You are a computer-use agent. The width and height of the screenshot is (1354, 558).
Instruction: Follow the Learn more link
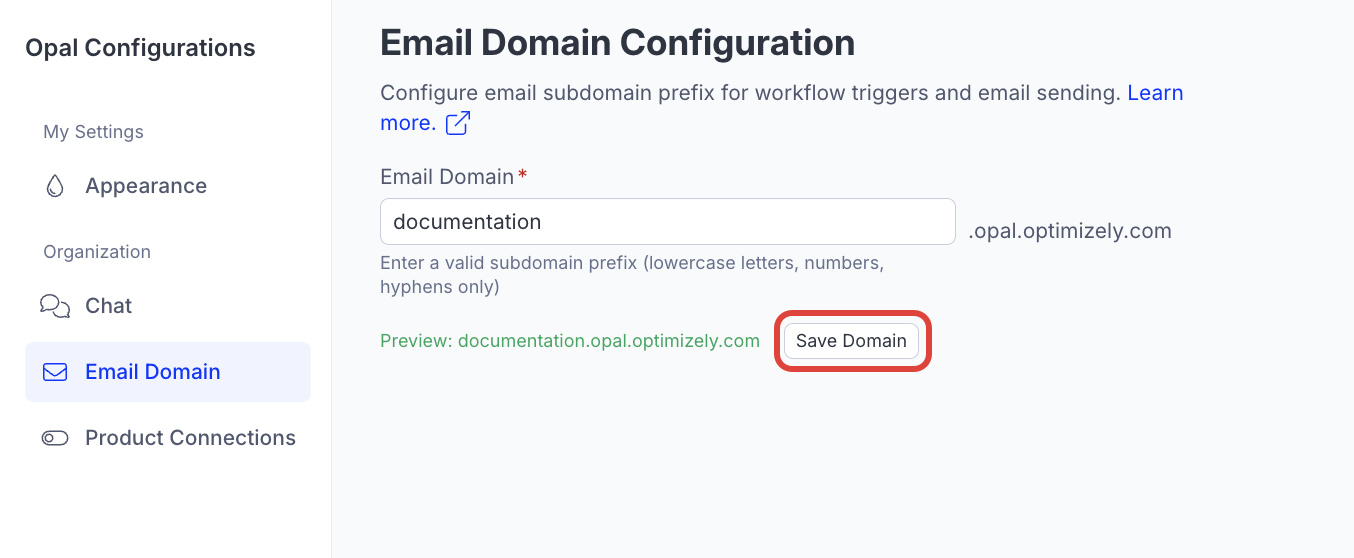point(1155,93)
